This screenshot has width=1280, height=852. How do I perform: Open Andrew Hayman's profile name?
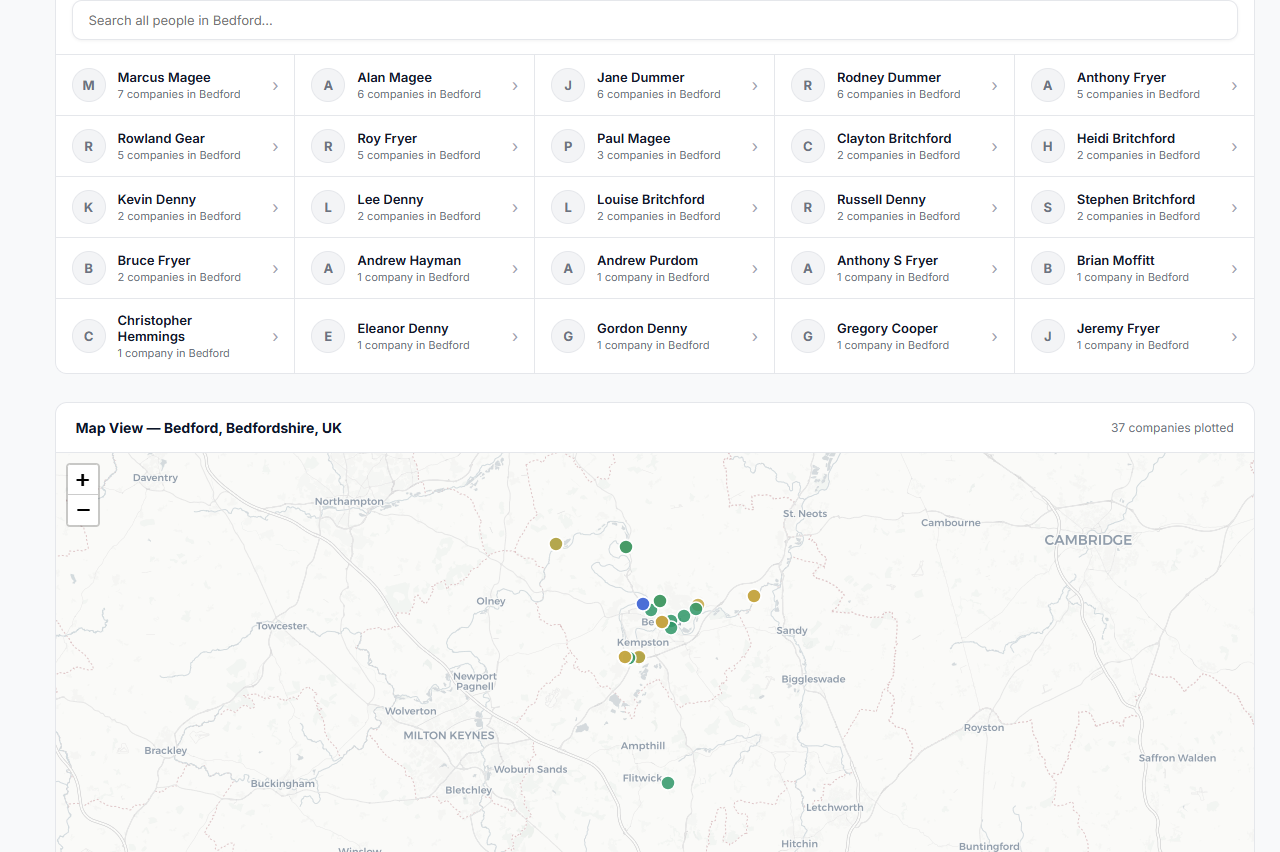(409, 260)
